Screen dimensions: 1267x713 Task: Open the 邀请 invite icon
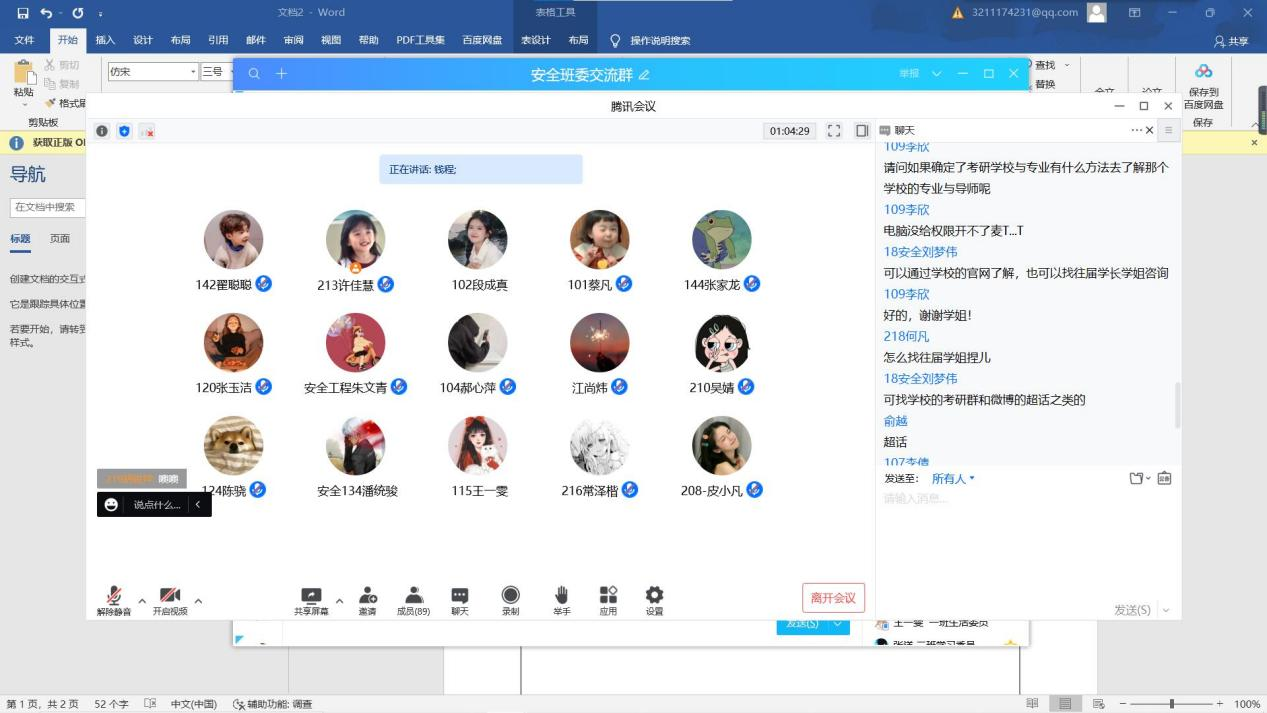(x=367, y=596)
